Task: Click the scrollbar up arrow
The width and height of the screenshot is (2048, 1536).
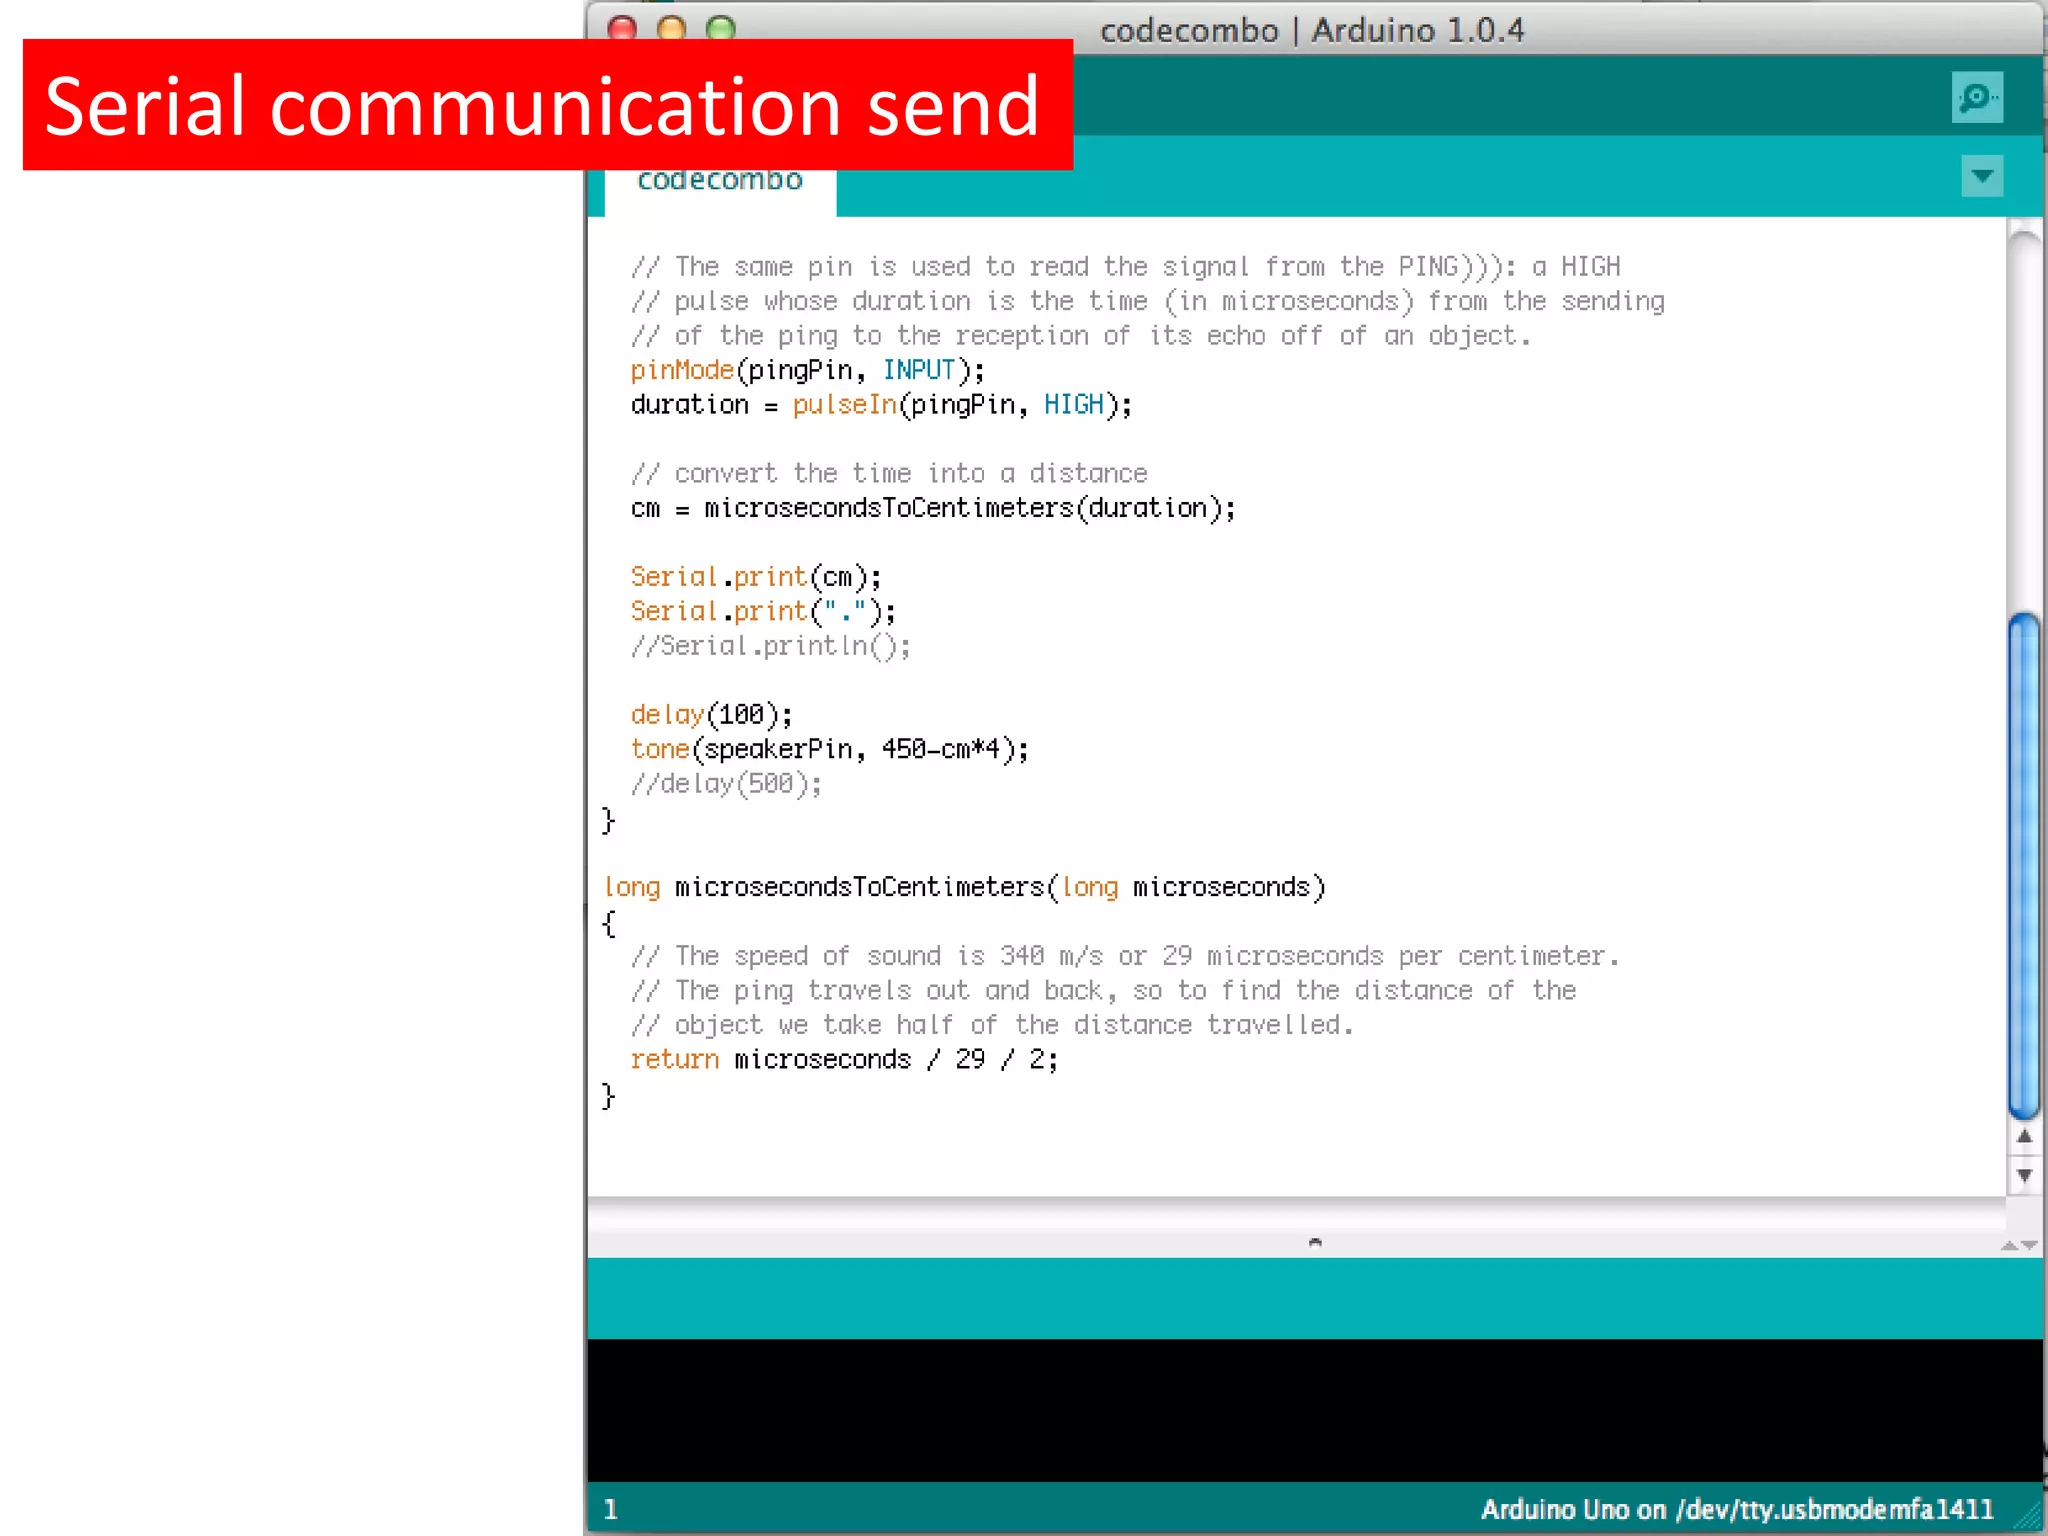Action: click(2024, 1137)
